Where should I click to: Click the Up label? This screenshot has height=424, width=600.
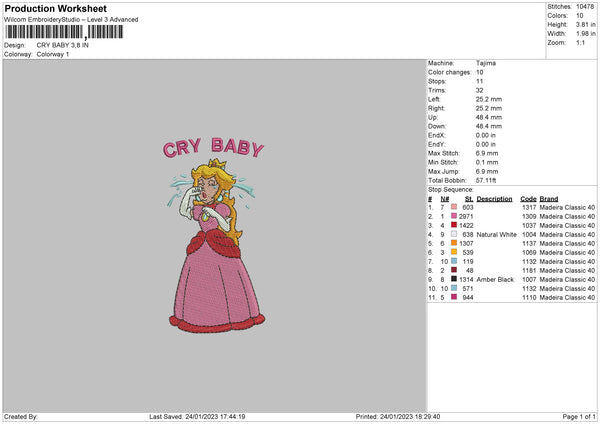pyautogui.click(x=432, y=117)
